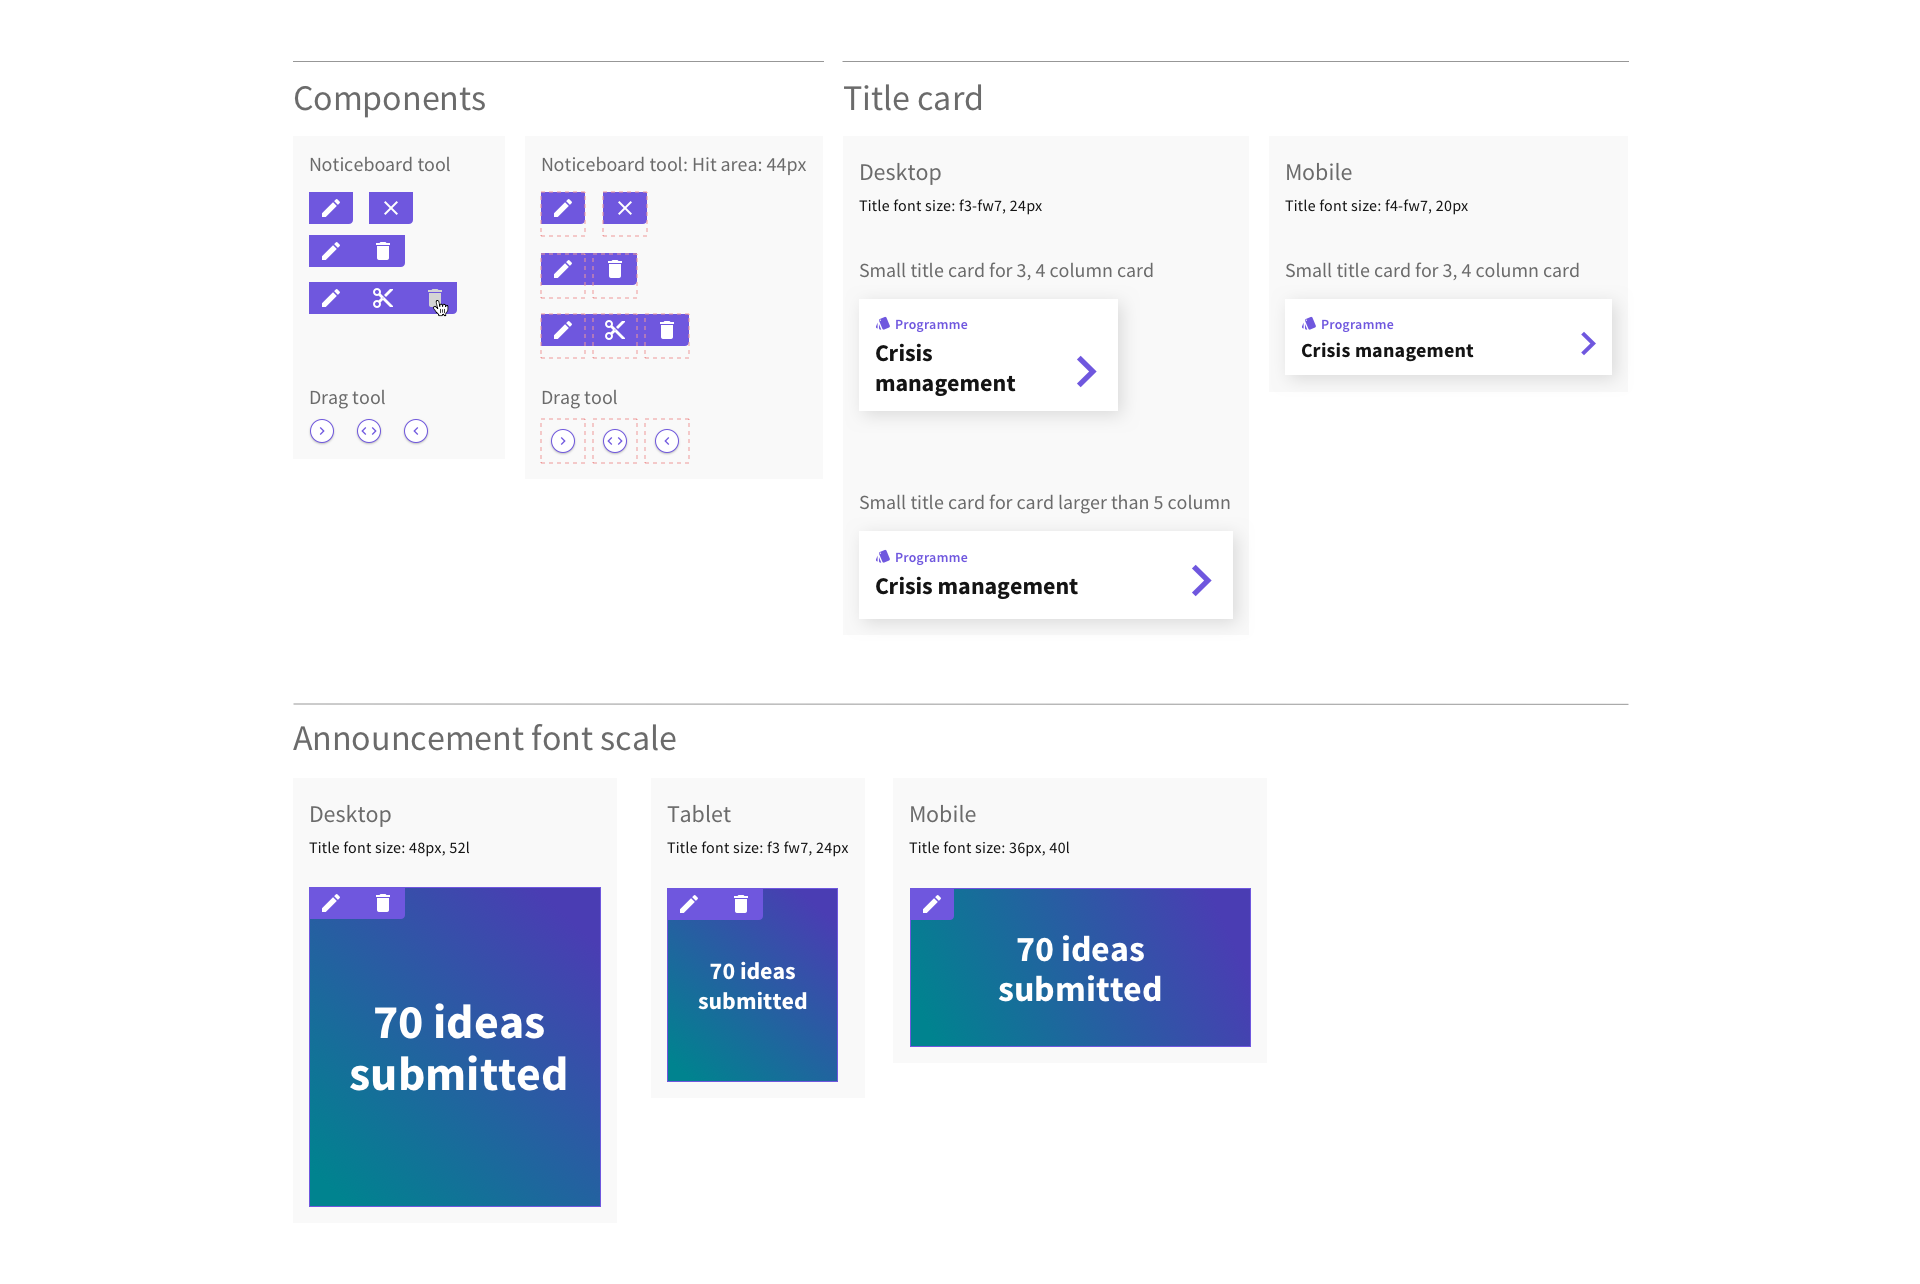Click pencil icon on Tablet announcement card
1920x1284 pixels.
(x=689, y=904)
